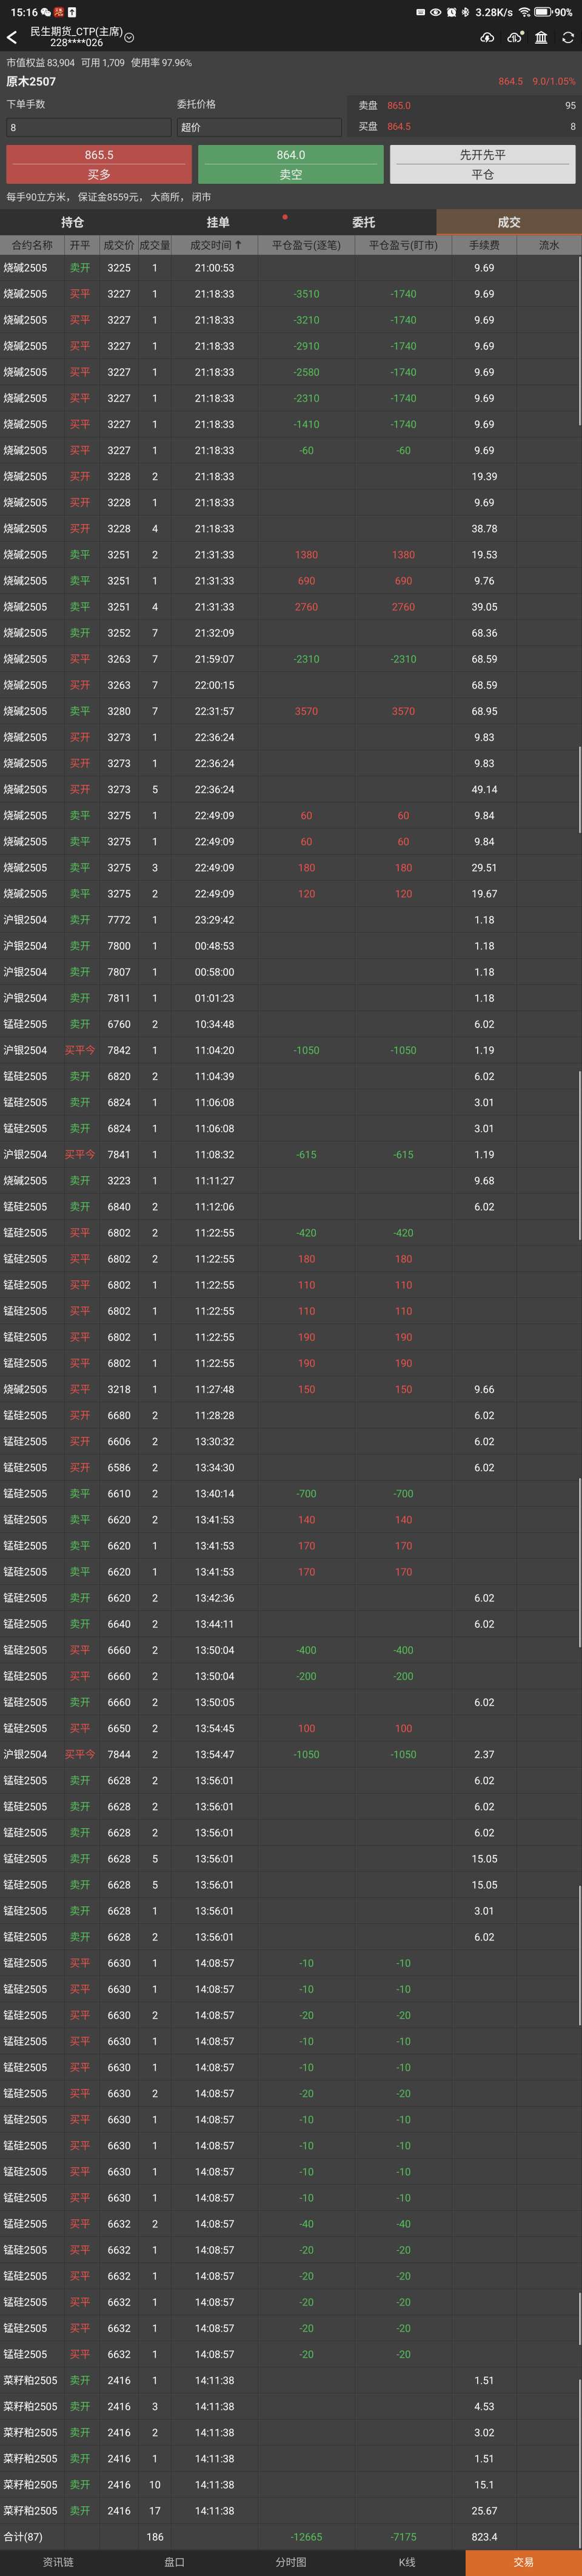The height and width of the screenshot is (2576, 582).
Task: Tap the cloud sync settings icon
Action: pyautogui.click(x=514, y=38)
